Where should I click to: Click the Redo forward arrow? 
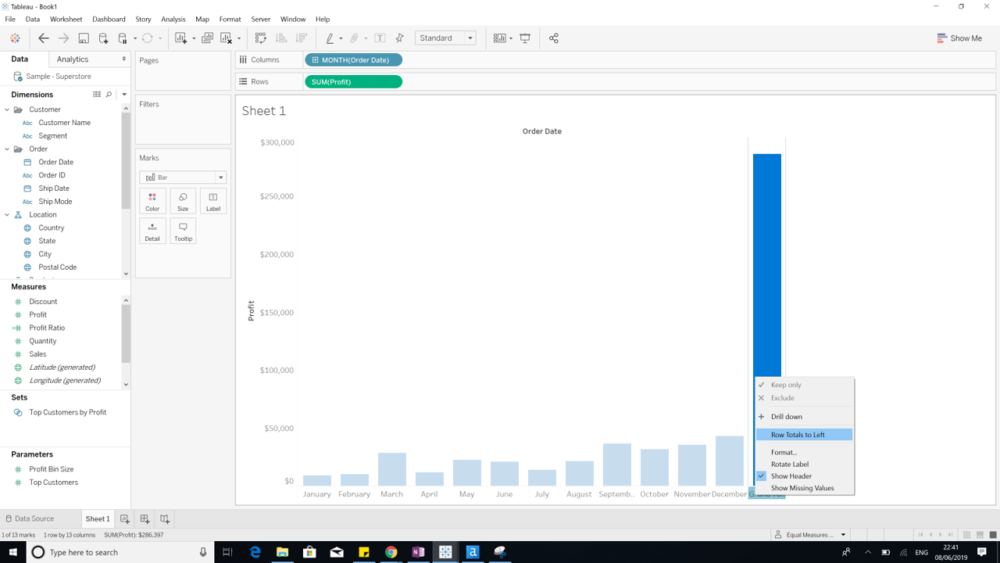63,38
